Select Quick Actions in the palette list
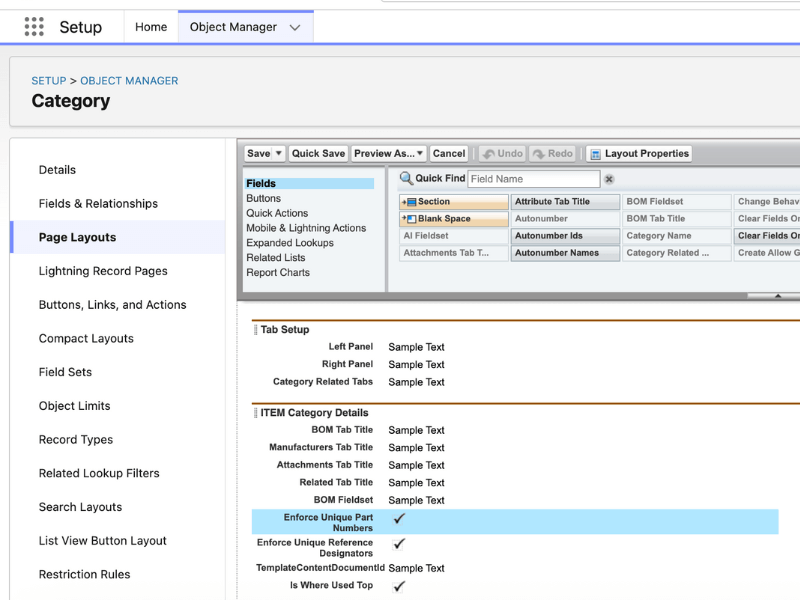Screen dimensions: 800x600 point(277,213)
